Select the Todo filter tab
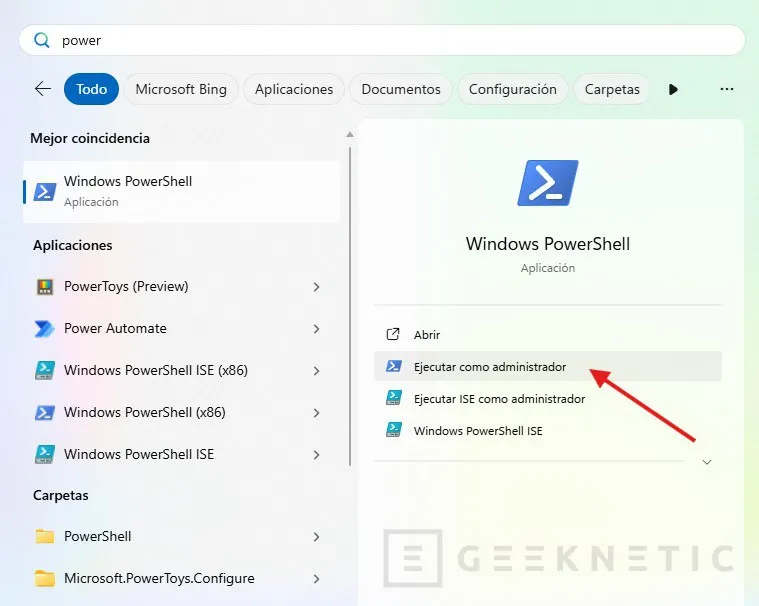 coord(91,89)
